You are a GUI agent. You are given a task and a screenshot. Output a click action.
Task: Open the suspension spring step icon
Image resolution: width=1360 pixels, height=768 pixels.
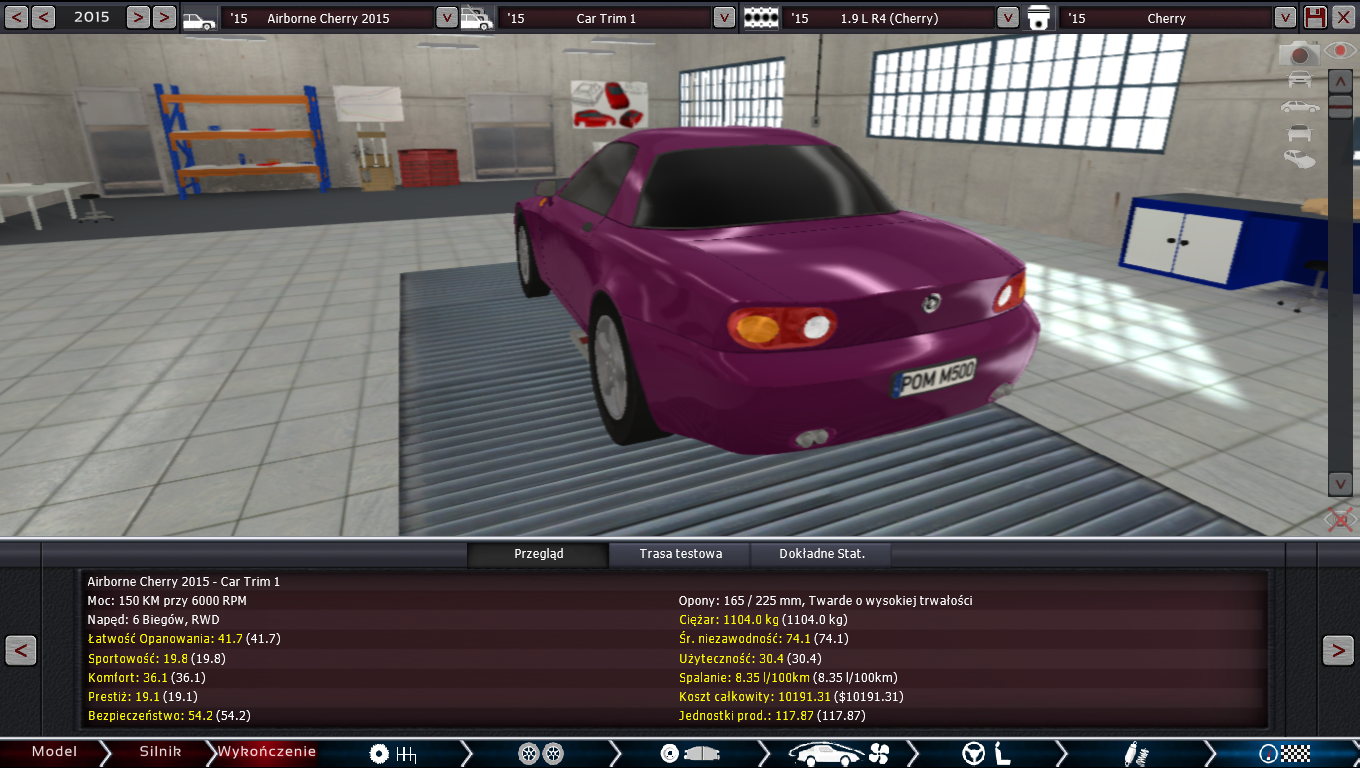coord(1135,753)
